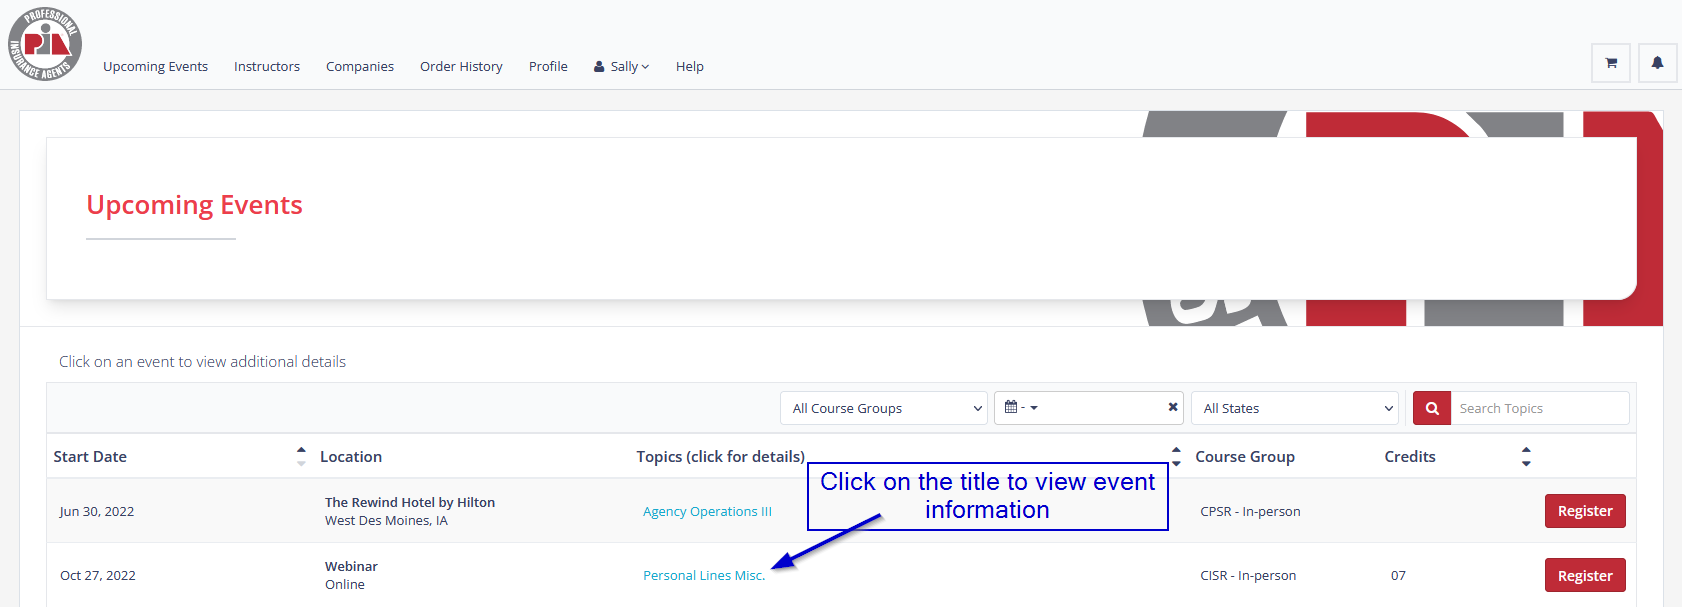The width and height of the screenshot is (1682, 607).
Task: Focus the Search Topics field
Action: pos(1539,408)
